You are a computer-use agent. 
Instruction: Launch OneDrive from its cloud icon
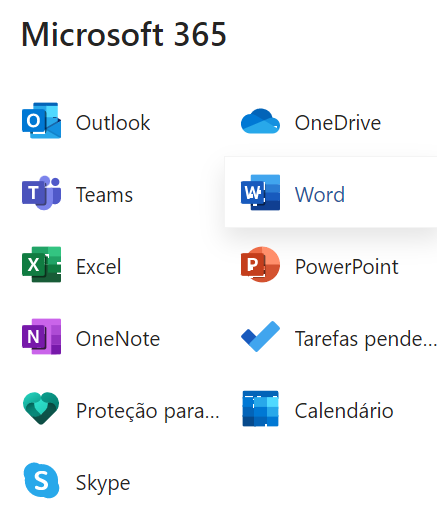click(260, 121)
